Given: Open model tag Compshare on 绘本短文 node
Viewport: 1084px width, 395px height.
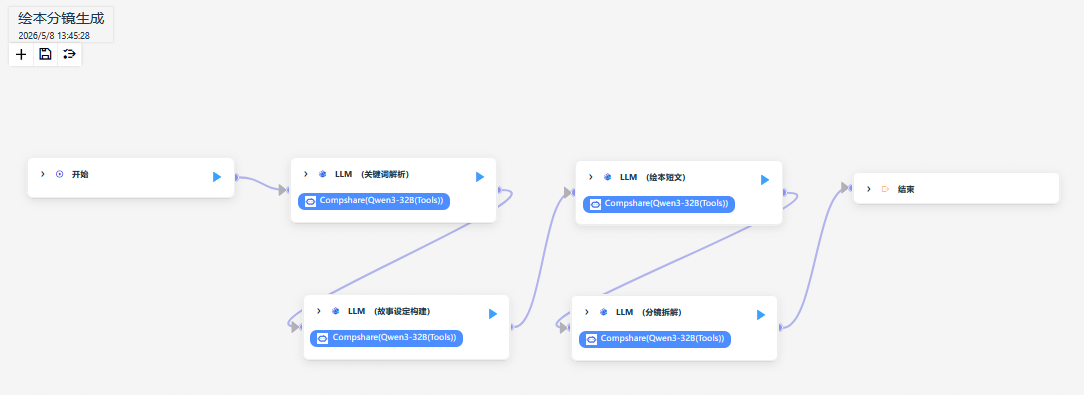Looking at the screenshot, I should [659, 204].
